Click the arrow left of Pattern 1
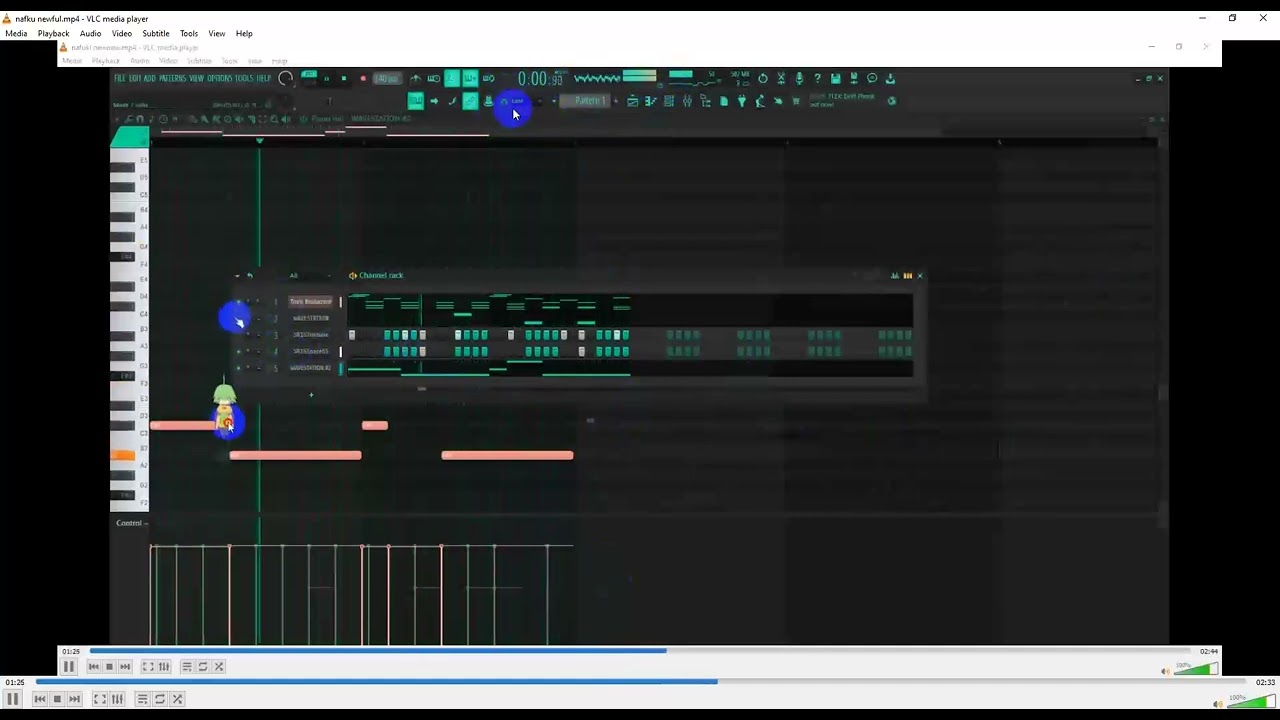 tap(553, 101)
